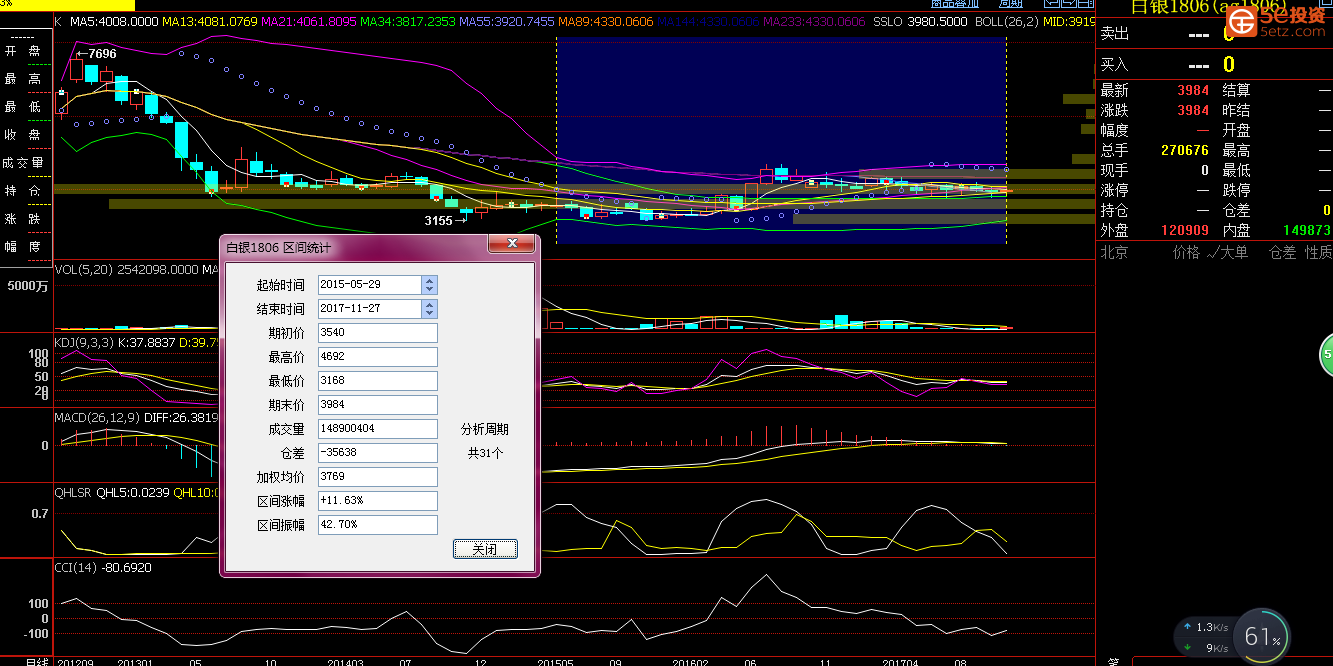Click the 区间涨幅 field showing +11.63%
This screenshot has width=1333, height=666.
click(378, 501)
